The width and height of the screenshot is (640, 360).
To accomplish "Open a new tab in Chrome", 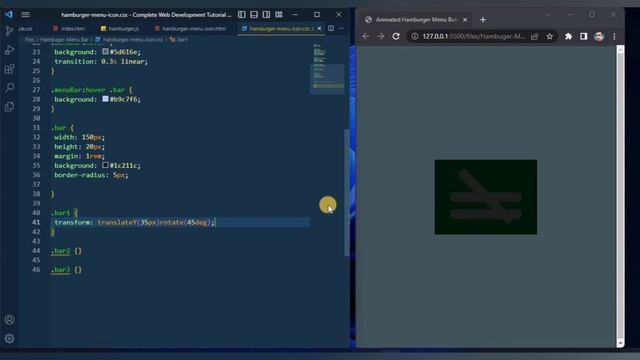I will pyautogui.click(x=483, y=20).
